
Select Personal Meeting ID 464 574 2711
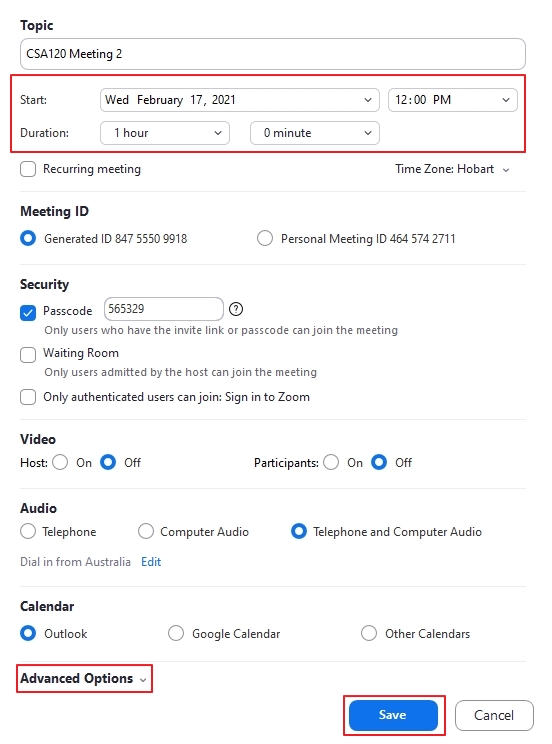(x=265, y=238)
